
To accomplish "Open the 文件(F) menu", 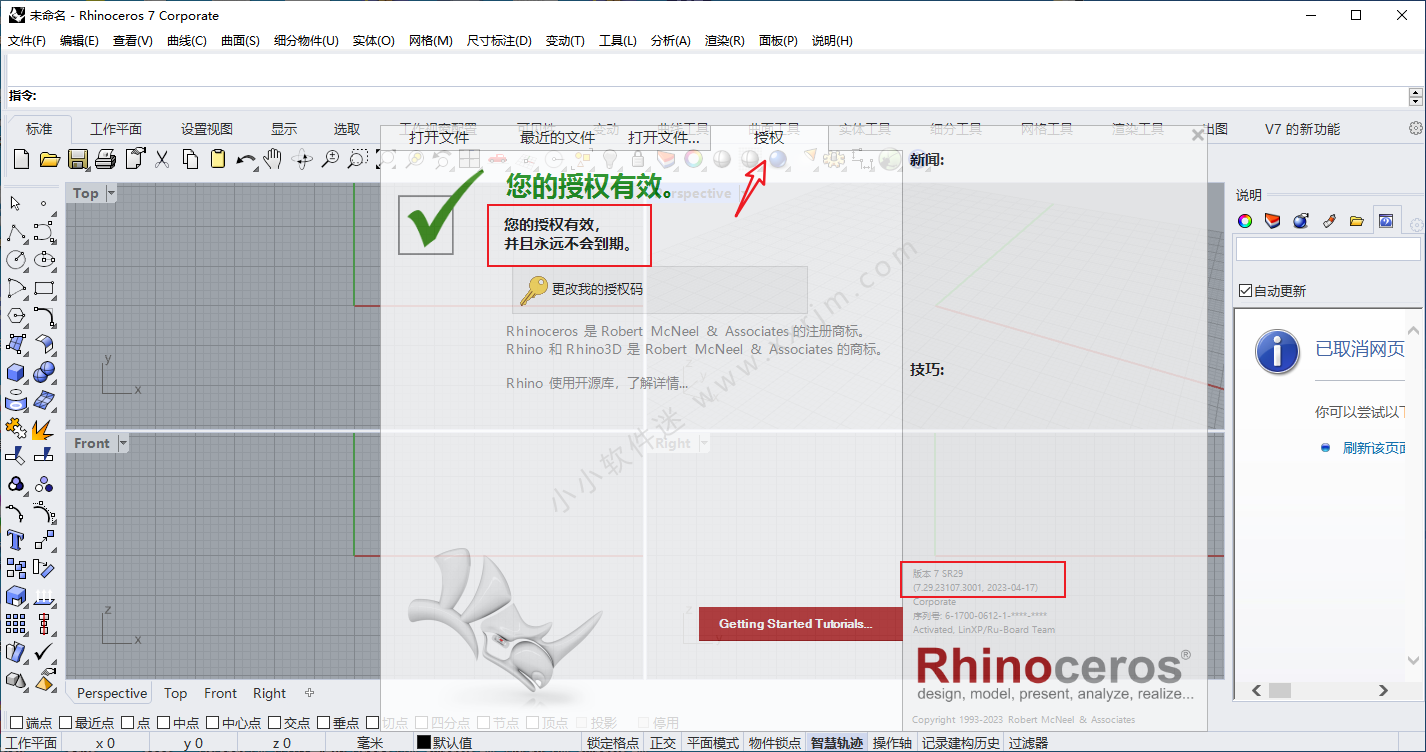I will pos(27,41).
